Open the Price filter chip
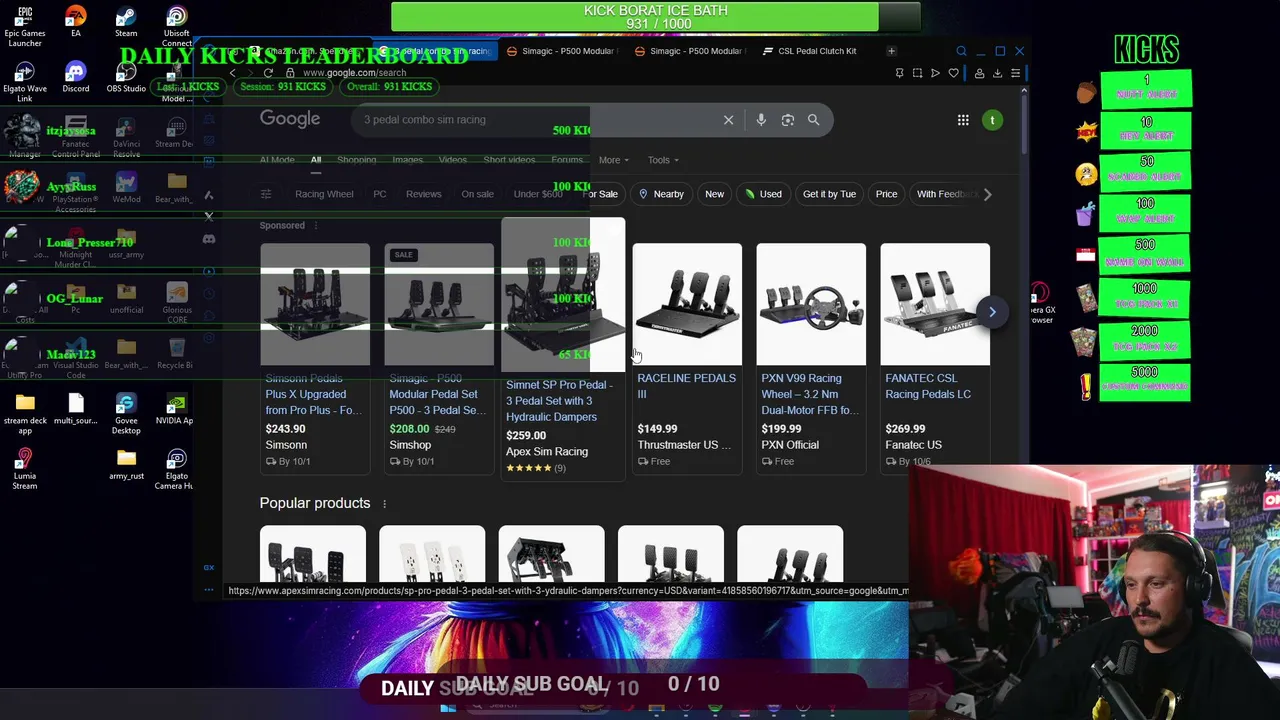Screen dimensions: 1280x720 pos(886,194)
